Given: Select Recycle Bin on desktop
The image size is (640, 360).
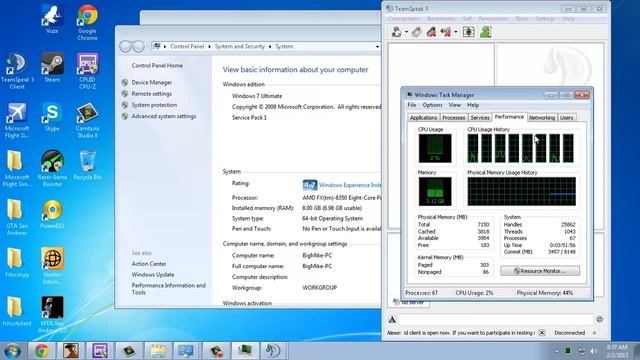Looking at the screenshot, I should pos(87,165).
